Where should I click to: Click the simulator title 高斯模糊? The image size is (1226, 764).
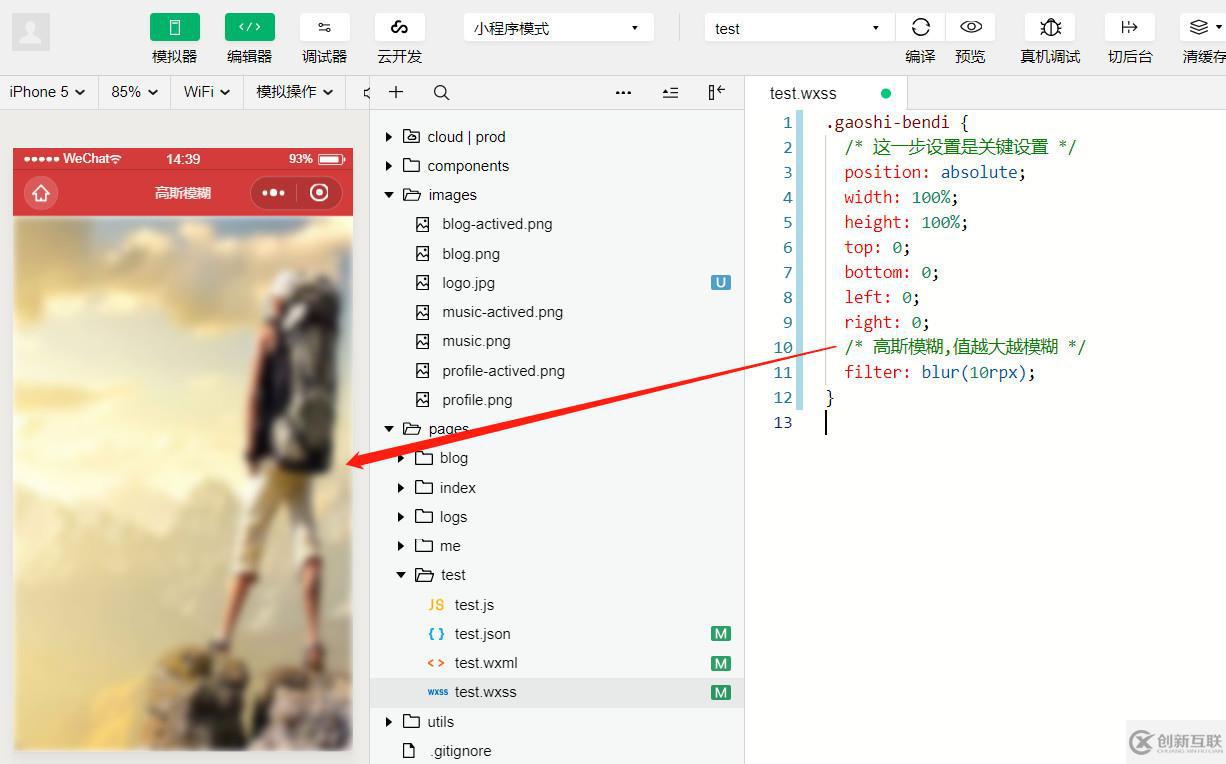[182, 193]
